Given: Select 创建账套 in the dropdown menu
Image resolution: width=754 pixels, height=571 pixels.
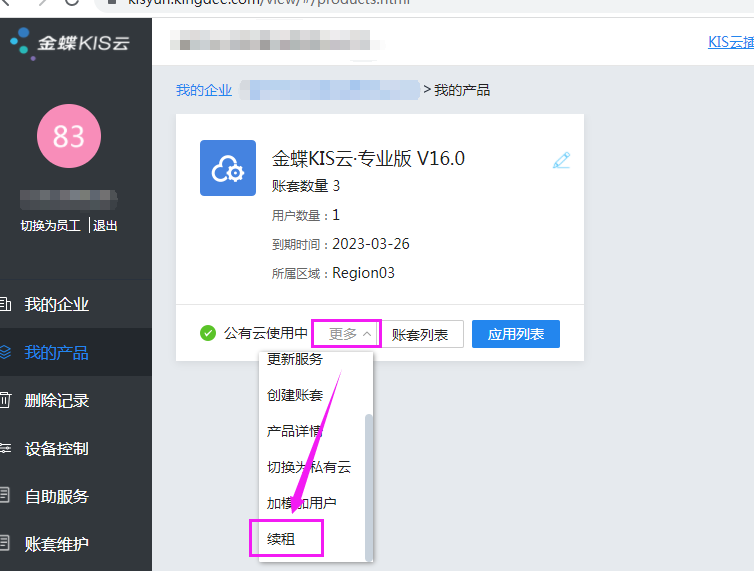Looking at the screenshot, I should [x=295, y=395].
